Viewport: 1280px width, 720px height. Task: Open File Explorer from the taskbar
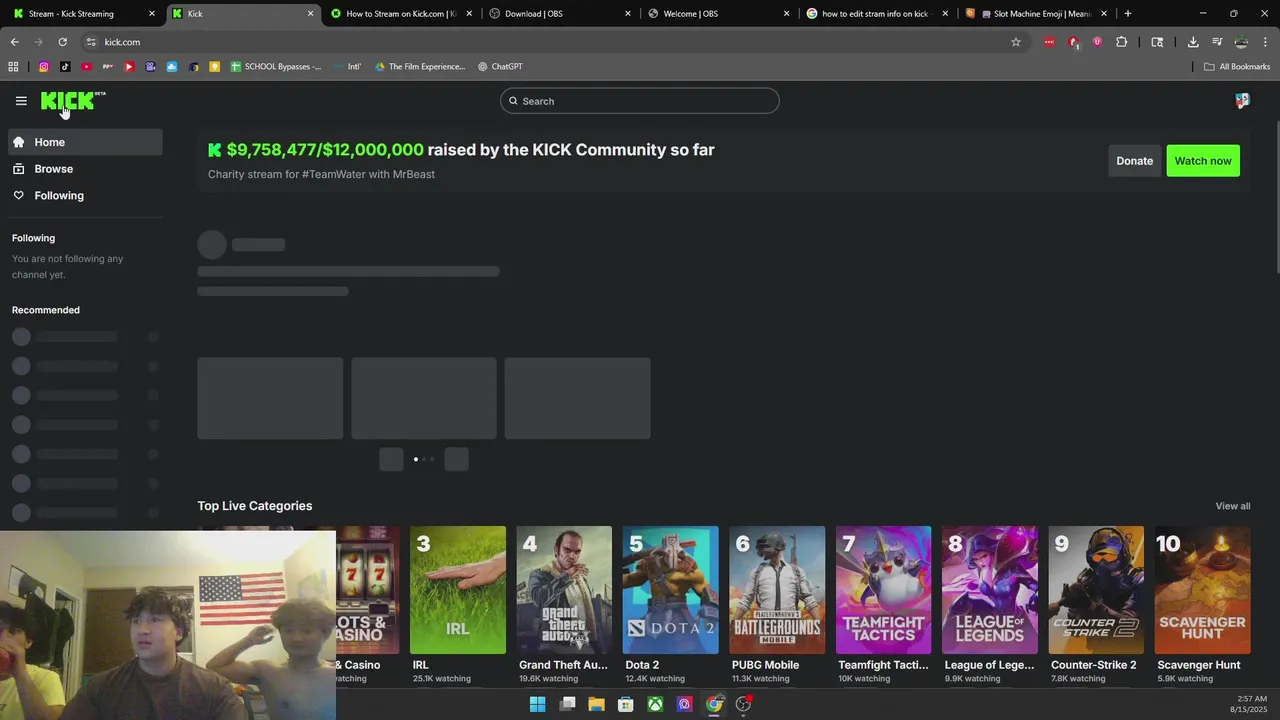(596, 704)
